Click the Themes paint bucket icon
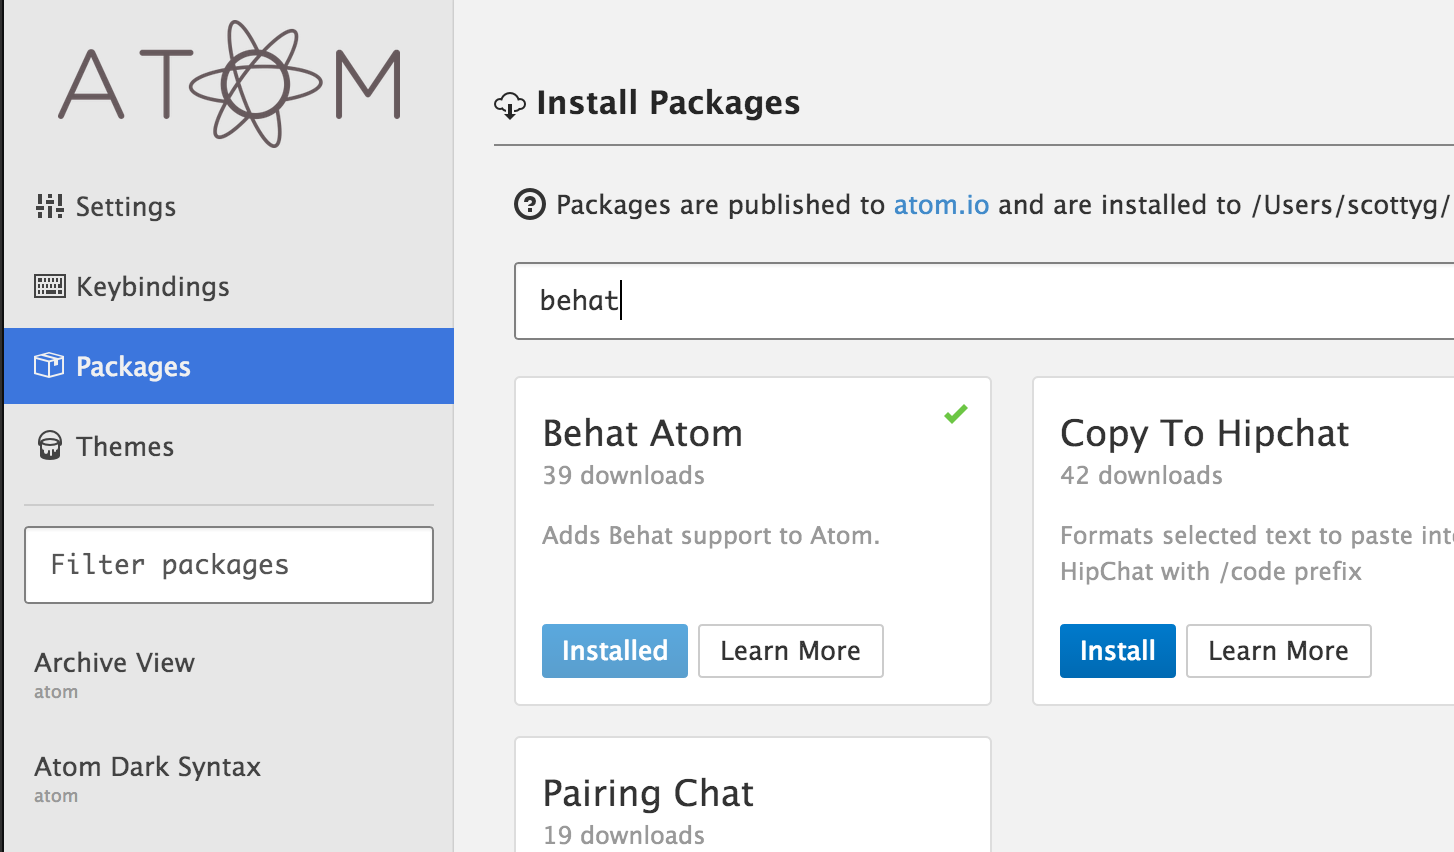The image size is (1454, 852). pyautogui.click(x=49, y=446)
